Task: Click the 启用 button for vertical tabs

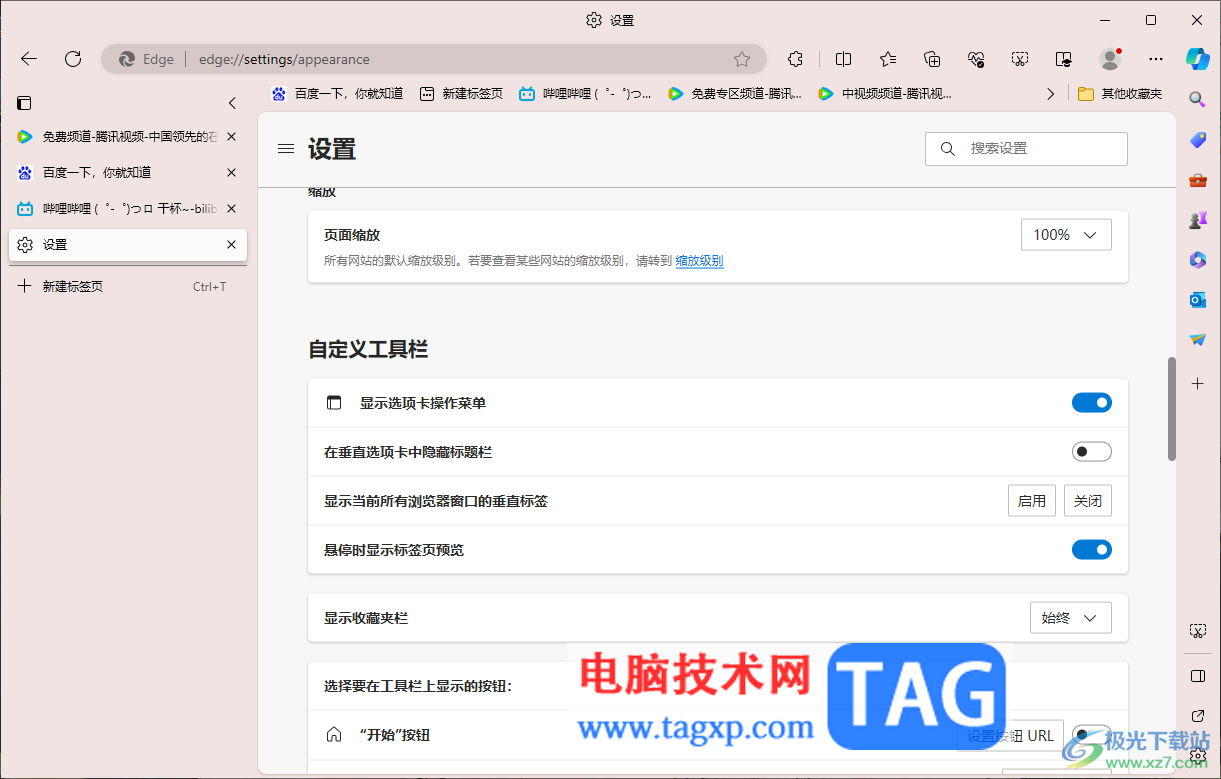Action: [1032, 501]
